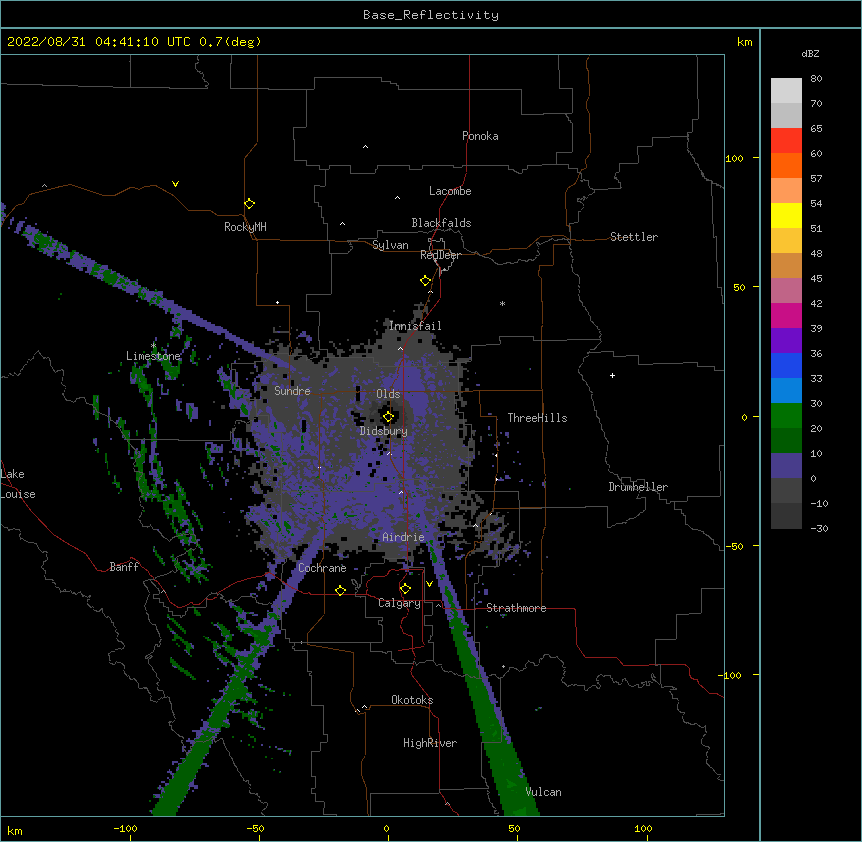Image resolution: width=862 pixels, height=842 pixels.
Task: Click the yellow diamond marker just south of RedDeer
Action: pyautogui.click(x=426, y=281)
